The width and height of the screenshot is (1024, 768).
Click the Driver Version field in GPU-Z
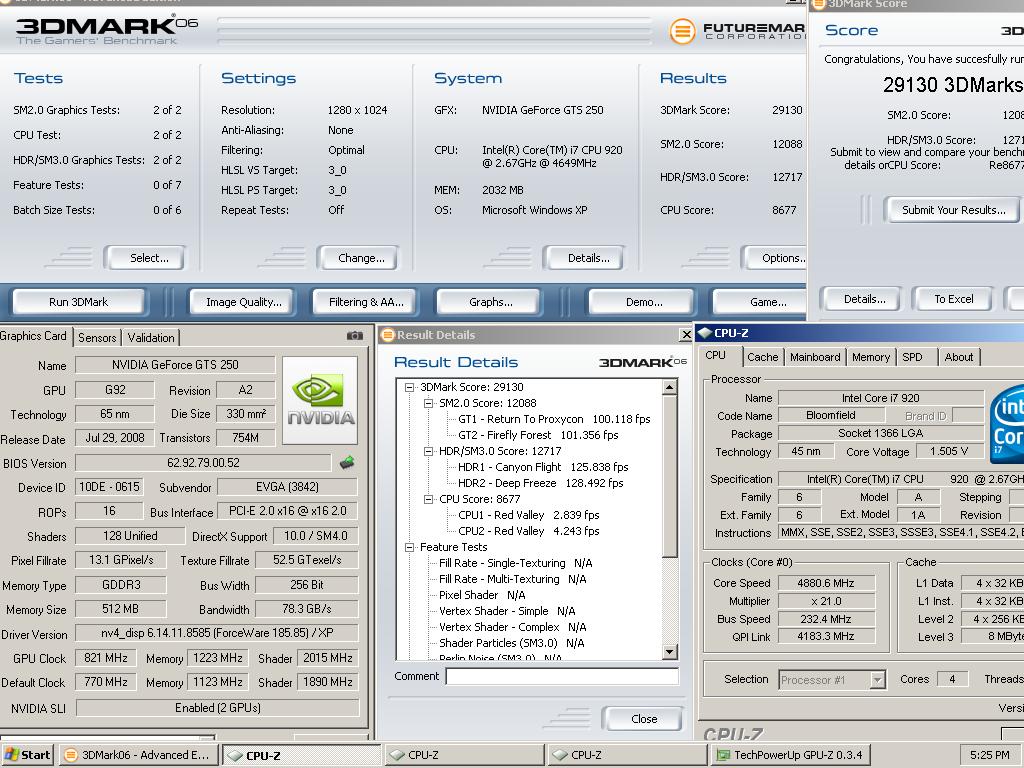[217, 633]
